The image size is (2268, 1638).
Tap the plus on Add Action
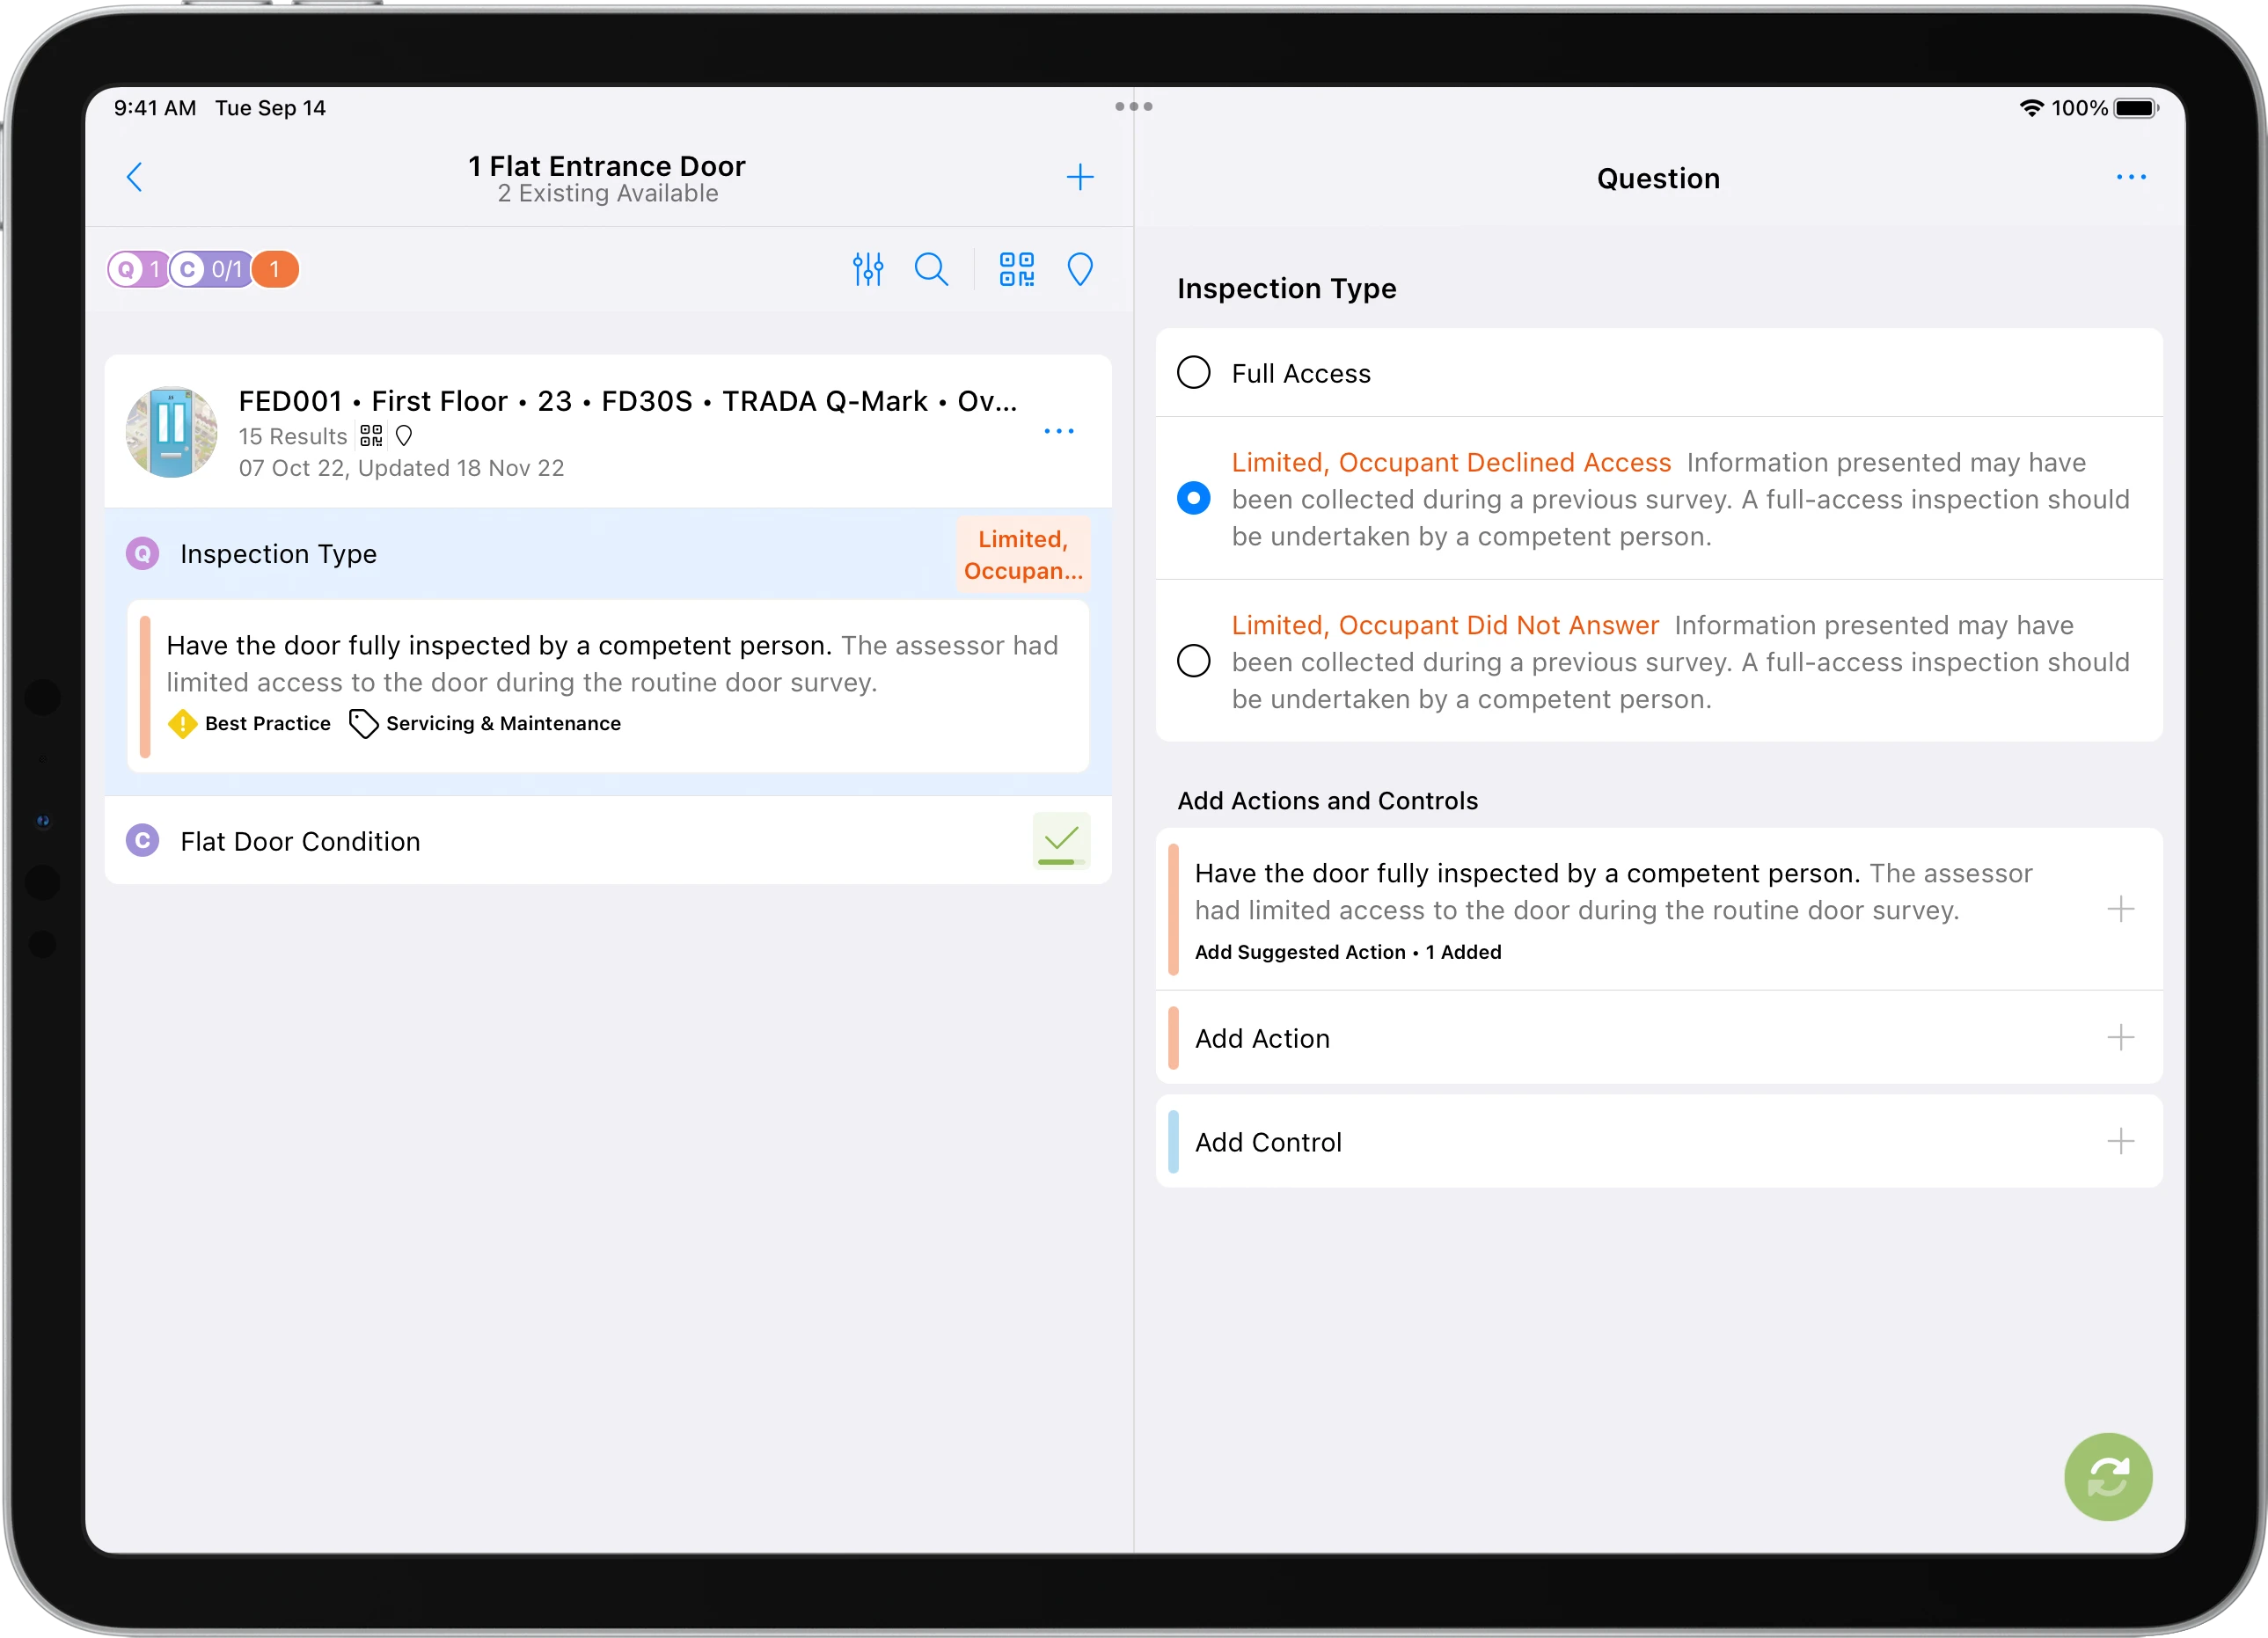2120,1037
